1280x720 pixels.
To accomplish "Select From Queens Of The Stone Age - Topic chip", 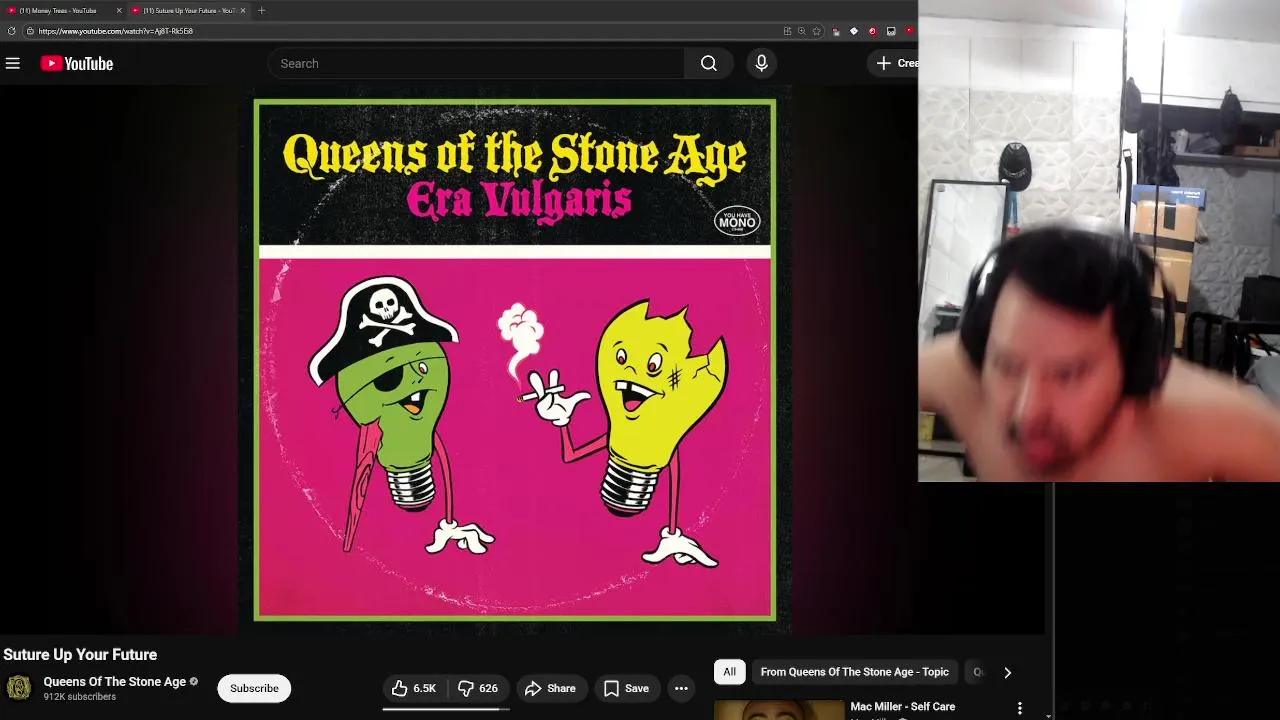I will pos(855,672).
